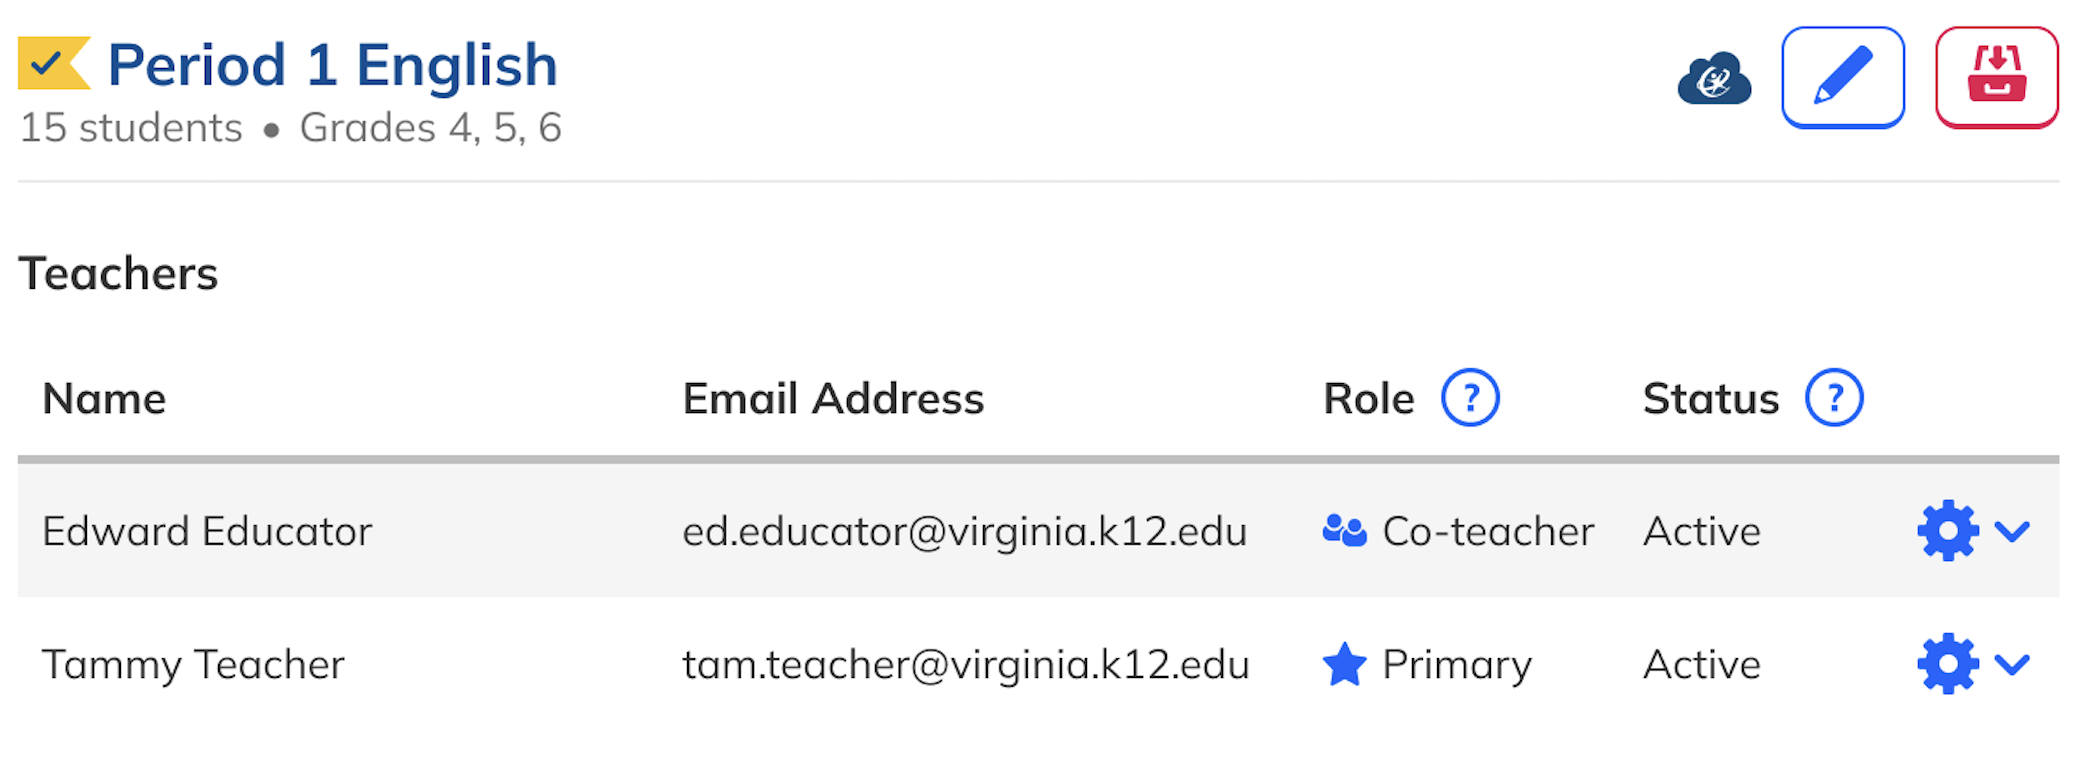The width and height of the screenshot is (2084, 762).
Task: Sort by the Email Address column header
Action: 833,397
